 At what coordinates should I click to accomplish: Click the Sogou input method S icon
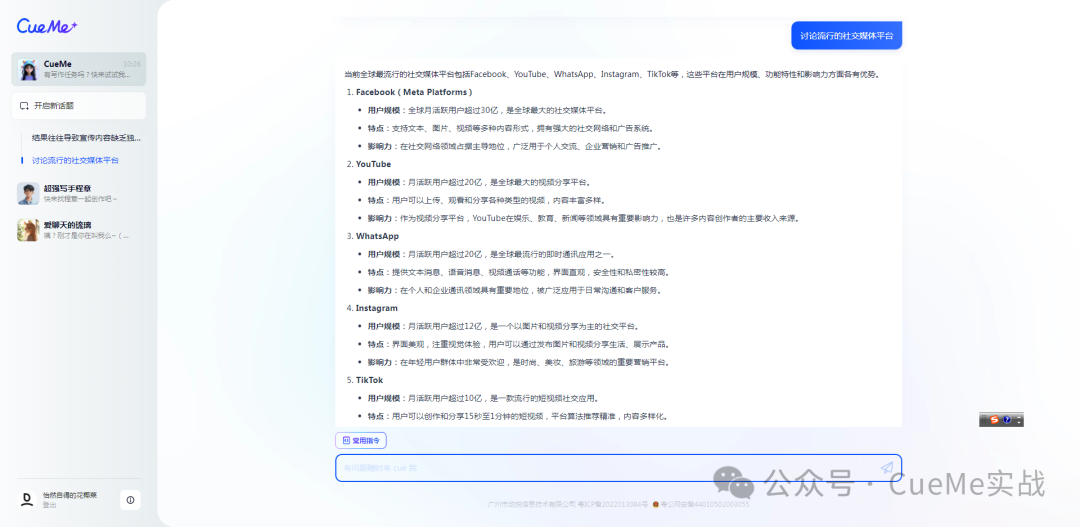pos(994,420)
